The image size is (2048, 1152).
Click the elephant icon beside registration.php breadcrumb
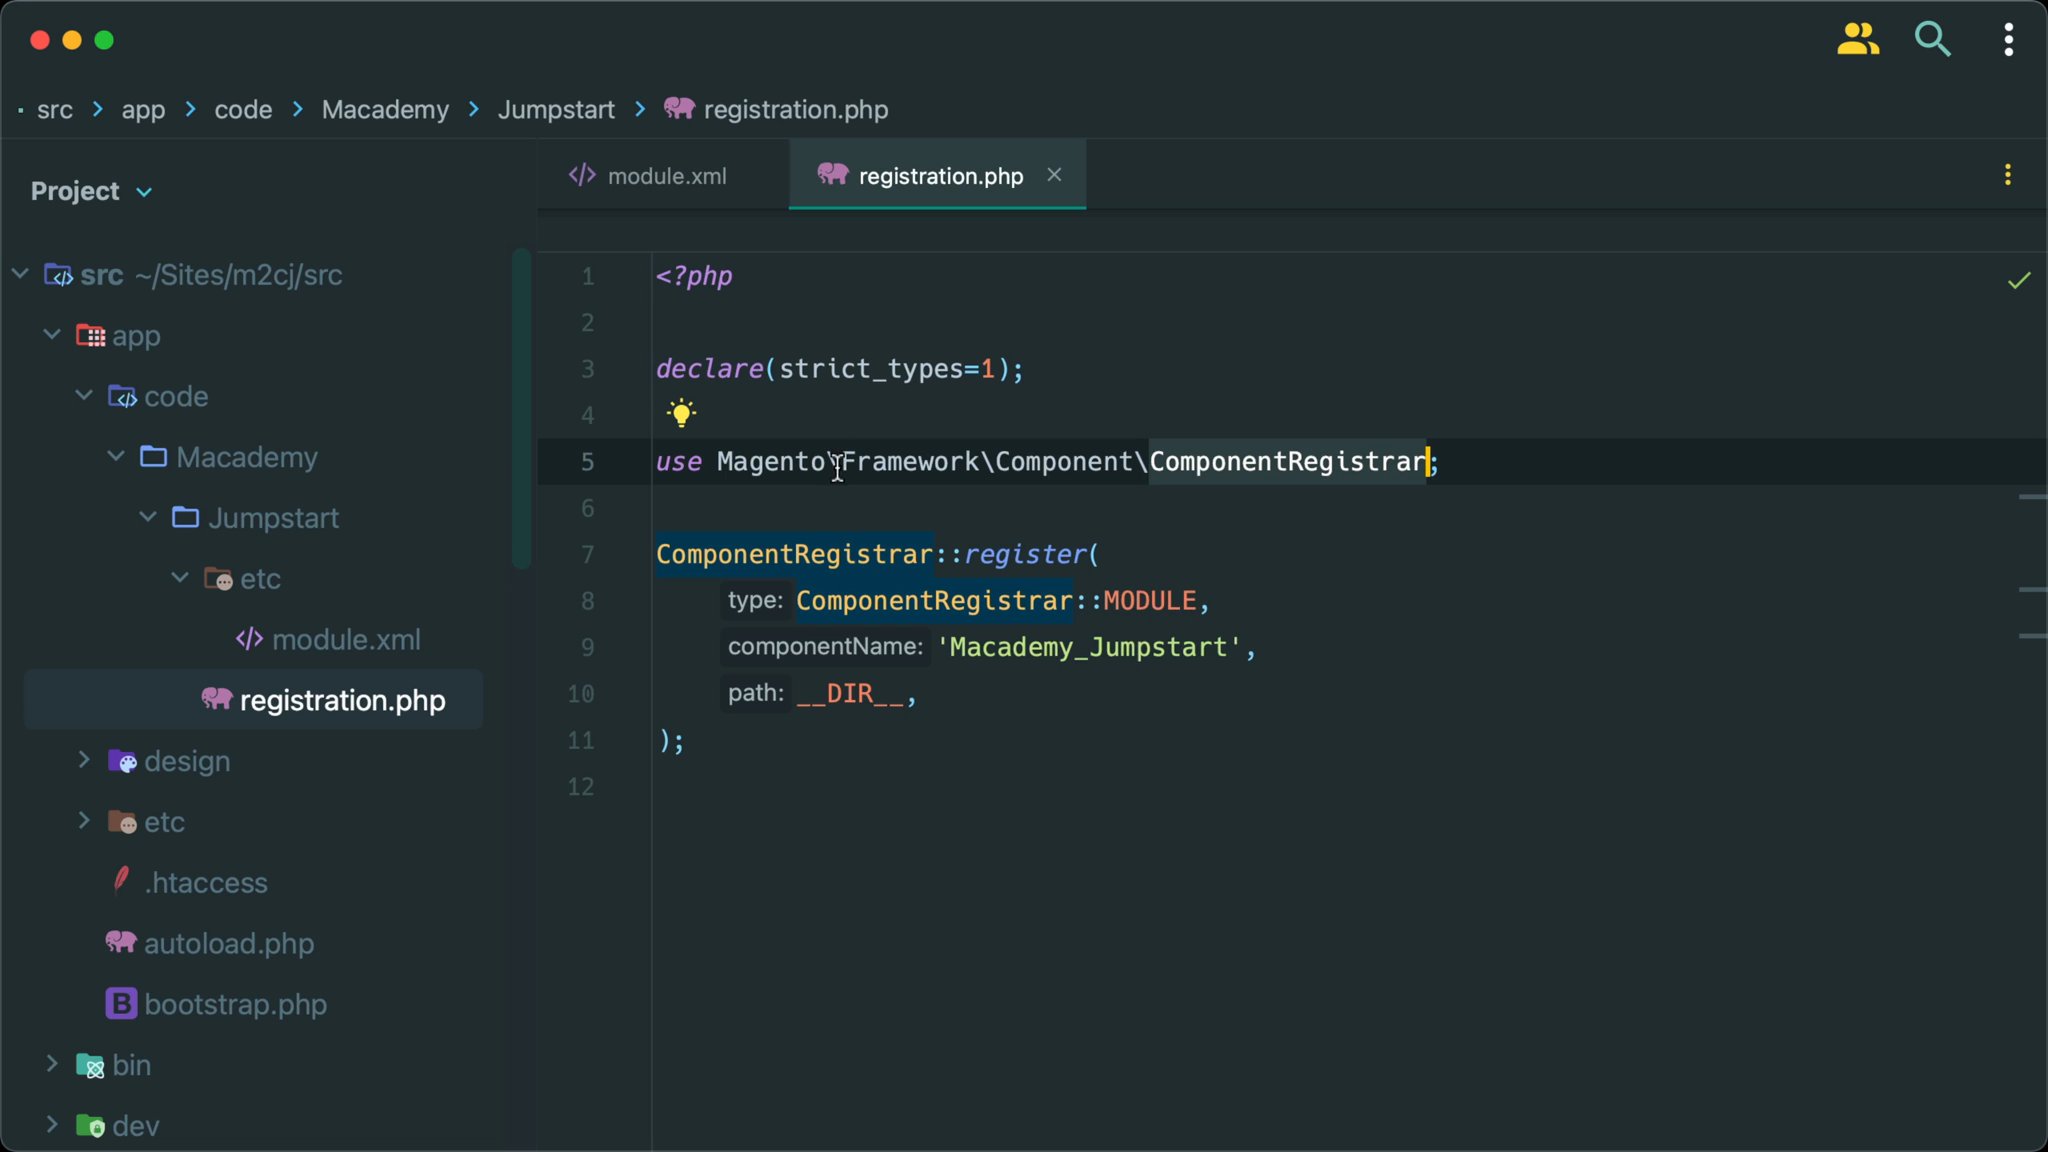tap(679, 109)
